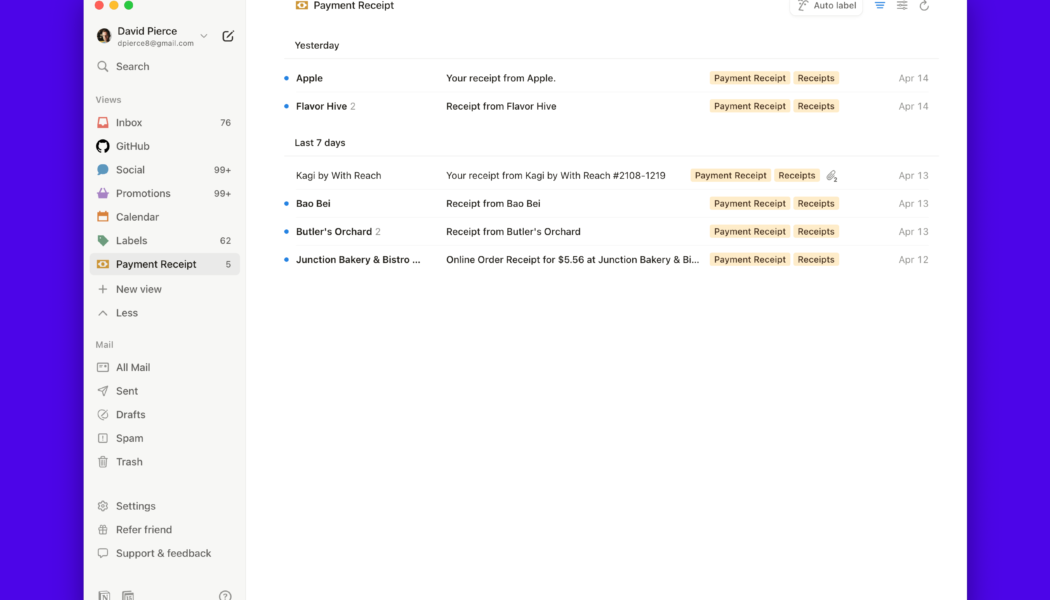Click the Auto label button

point(826,6)
